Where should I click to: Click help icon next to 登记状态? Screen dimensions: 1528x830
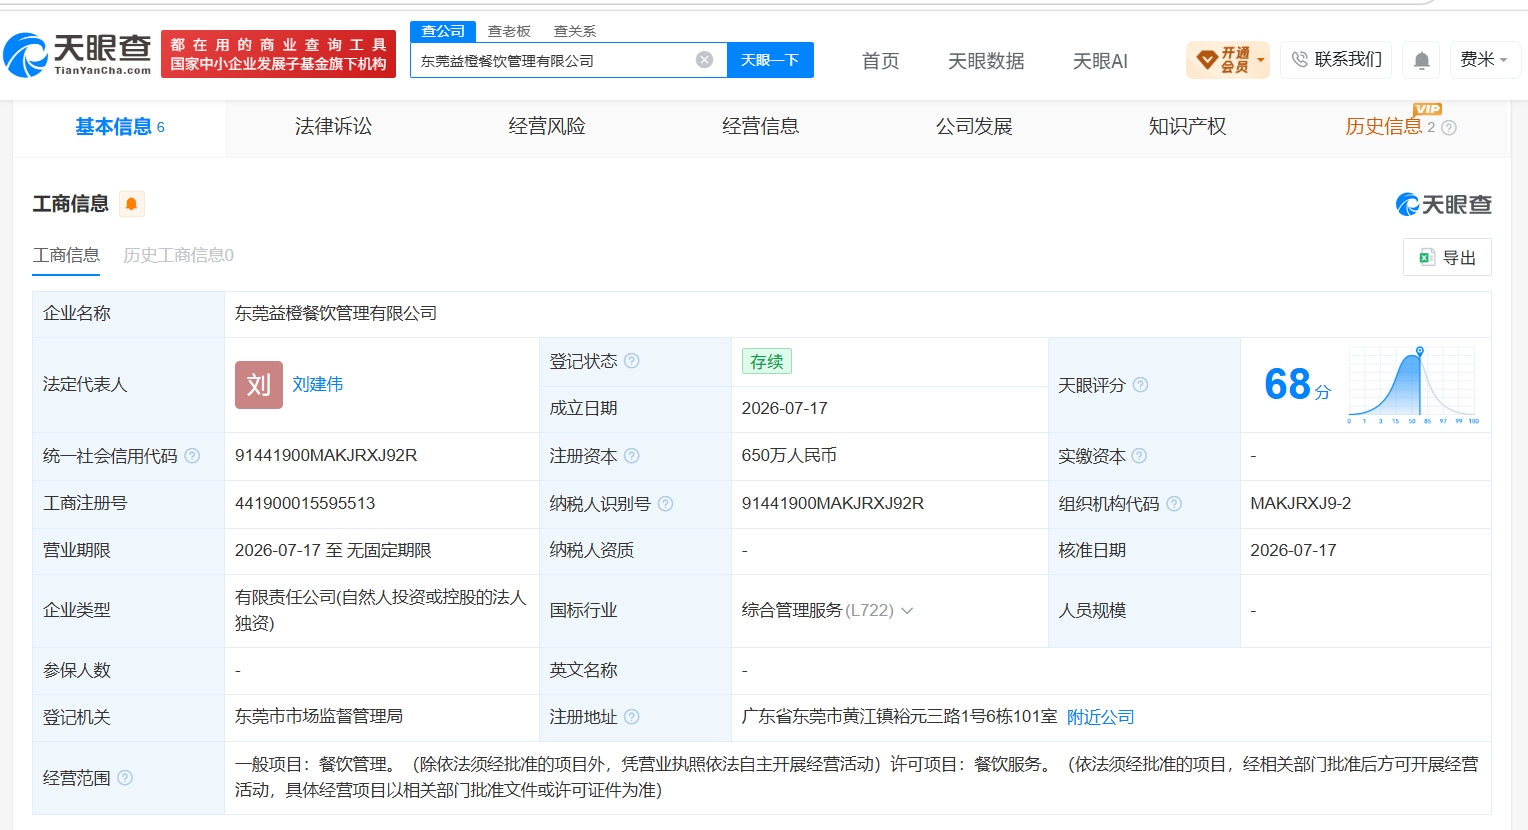point(631,361)
